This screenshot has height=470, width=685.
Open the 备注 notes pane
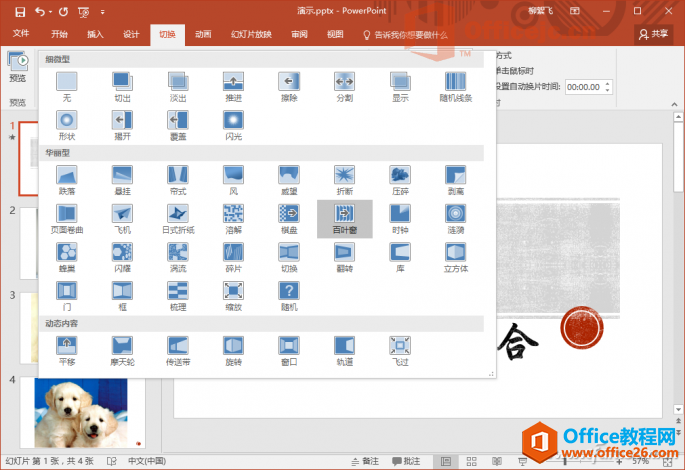coord(365,461)
